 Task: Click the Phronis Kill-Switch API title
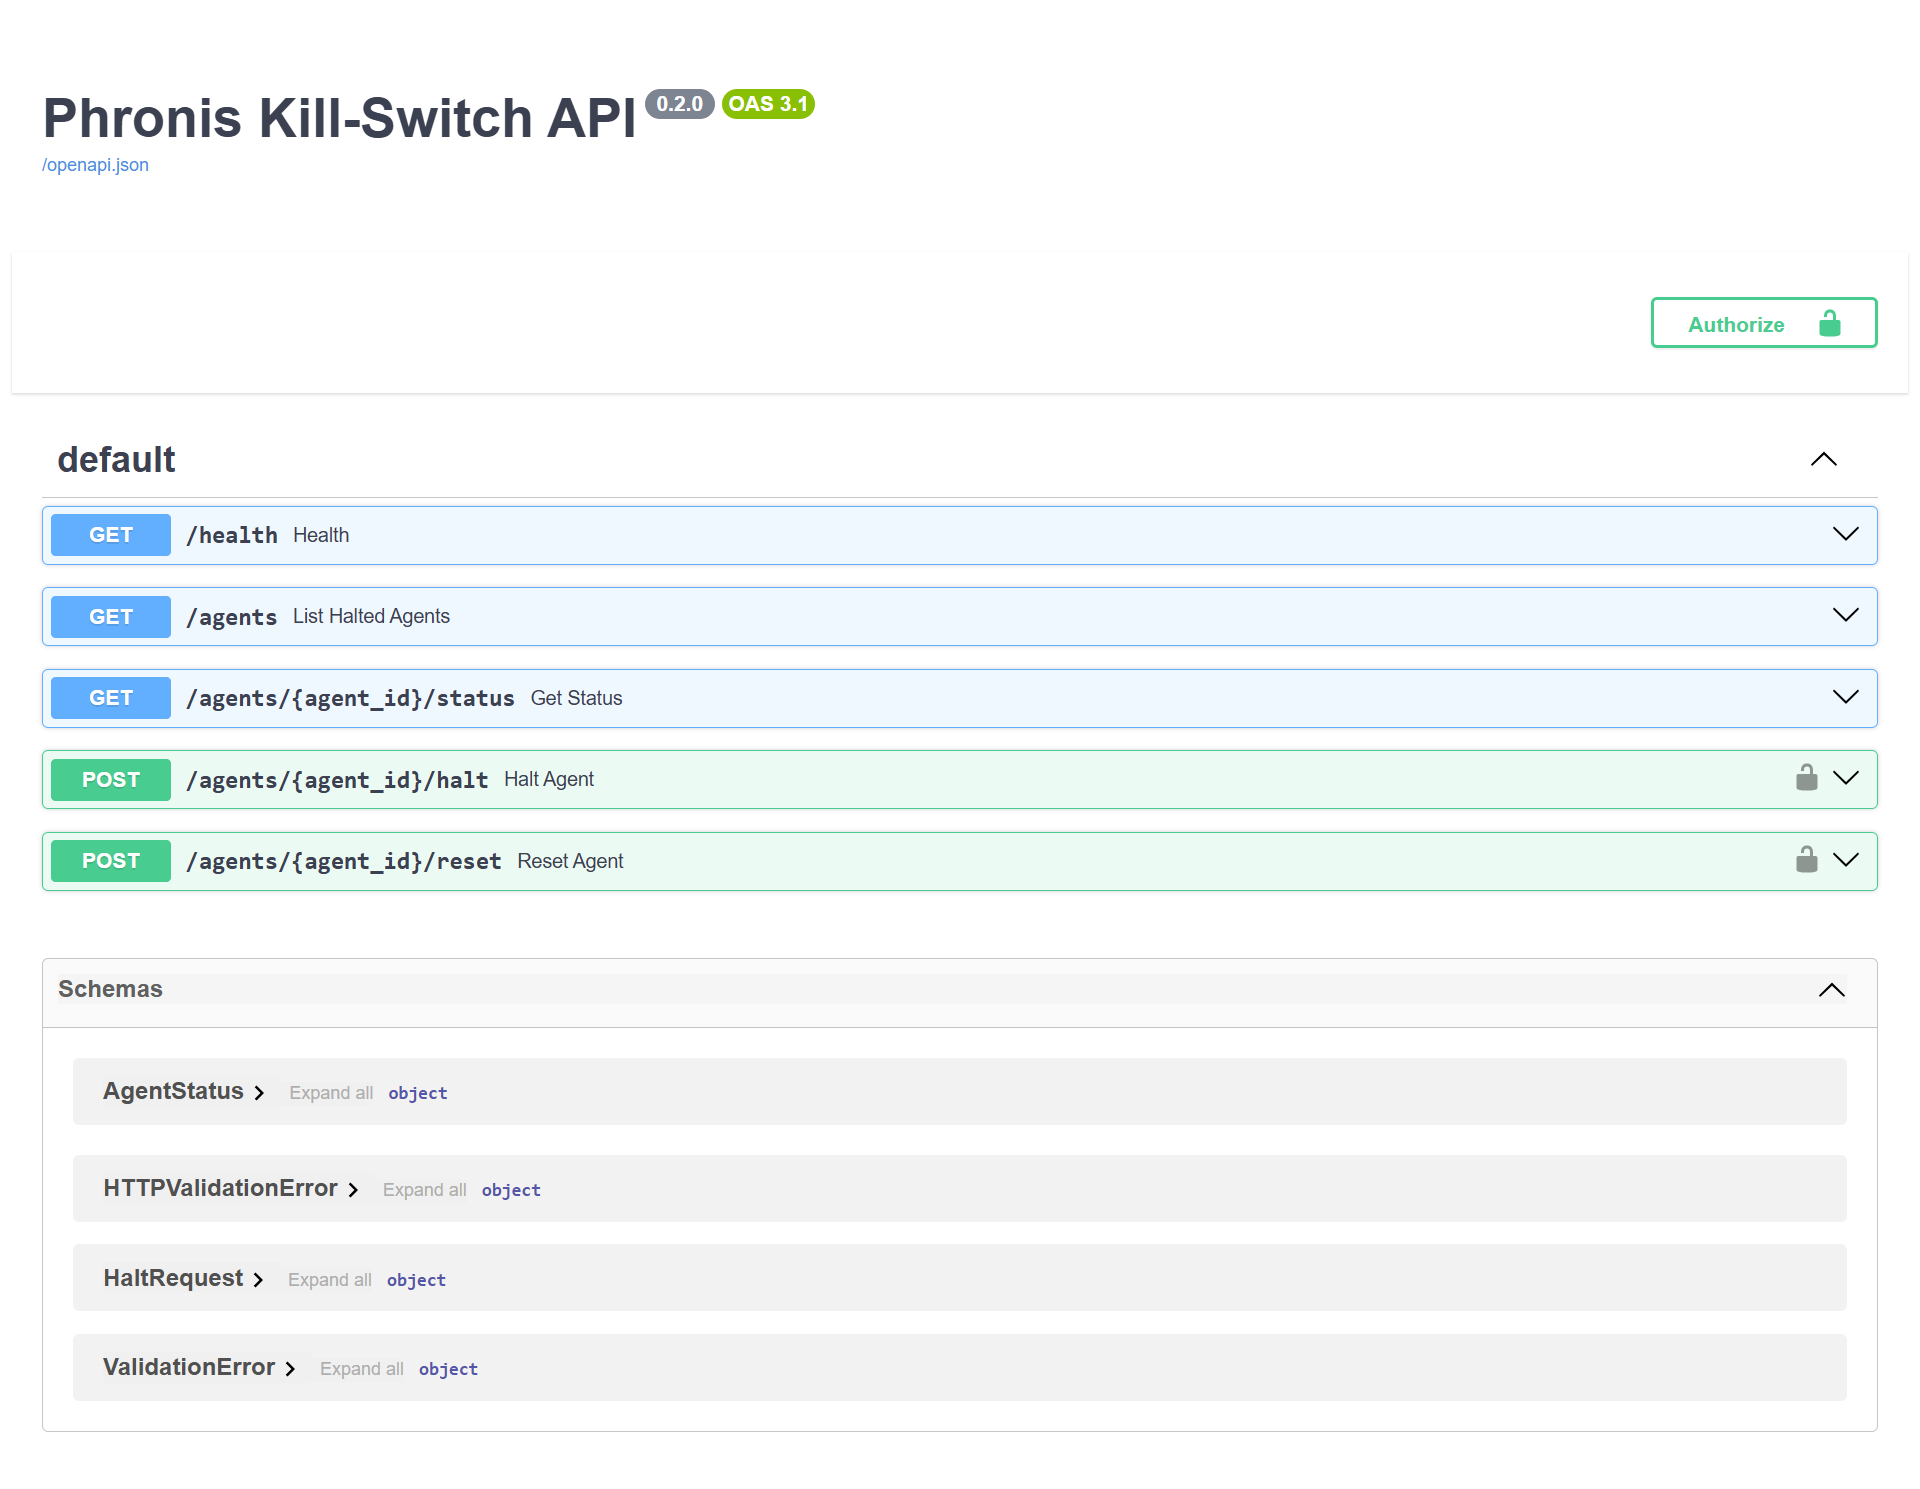click(339, 118)
